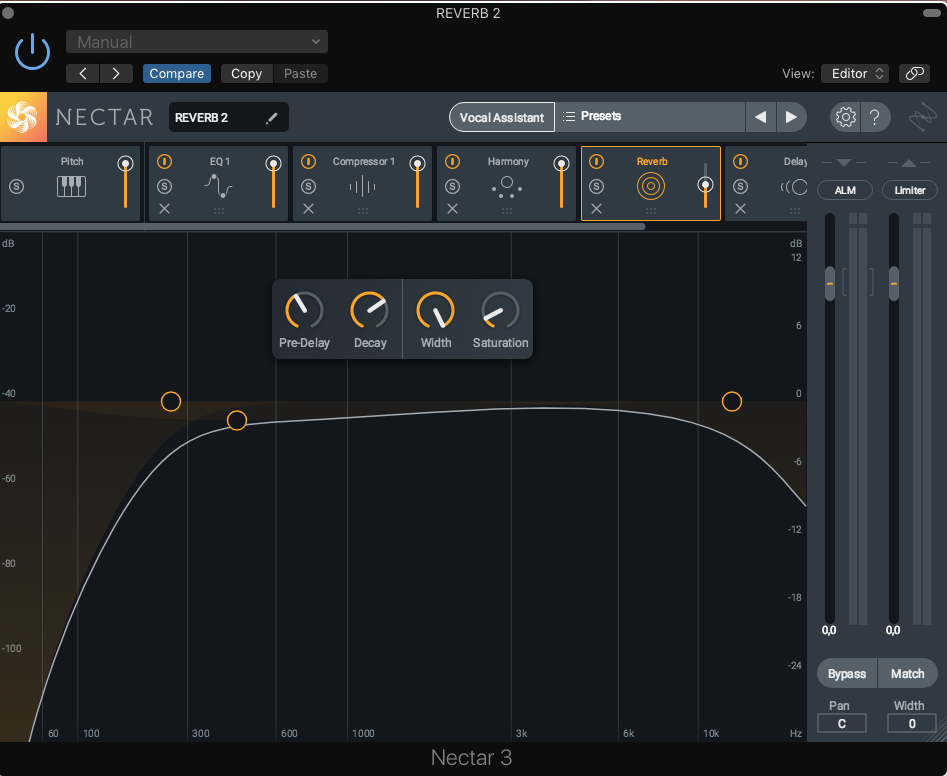This screenshot has width=947, height=776.
Task: Solo the Compressor 1 module
Action: (309, 187)
